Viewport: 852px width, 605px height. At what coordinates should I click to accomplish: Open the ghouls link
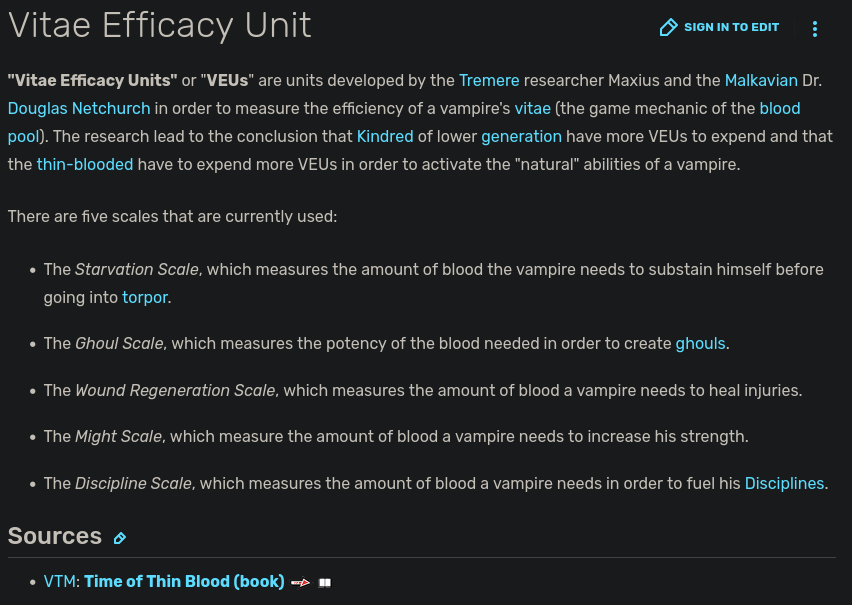pyautogui.click(x=700, y=343)
